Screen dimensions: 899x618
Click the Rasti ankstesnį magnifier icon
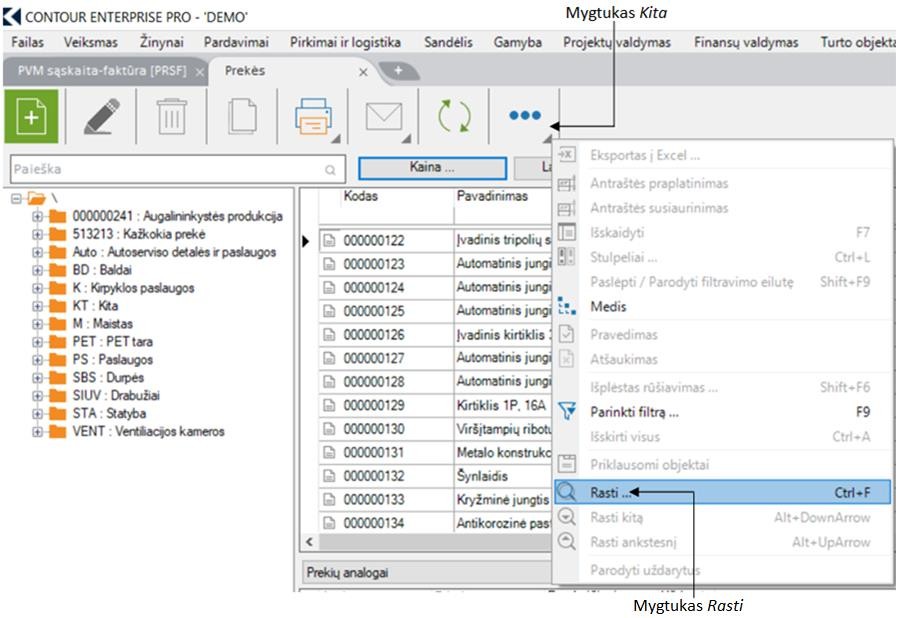point(566,542)
